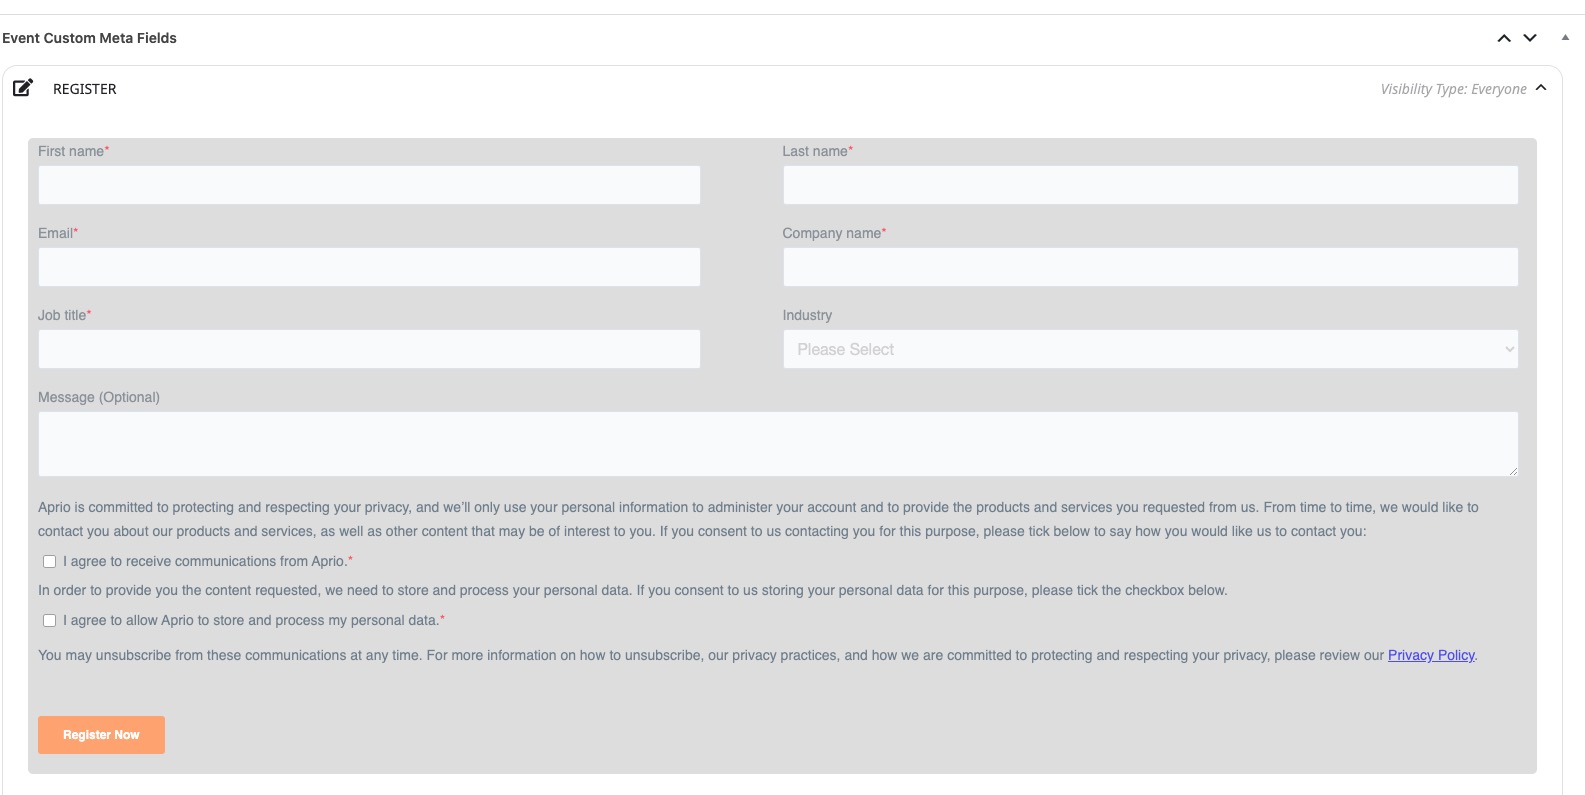Viewport: 1585px width, 795px height.
Task: Check agree to store and process personal data
Action: 49,621
